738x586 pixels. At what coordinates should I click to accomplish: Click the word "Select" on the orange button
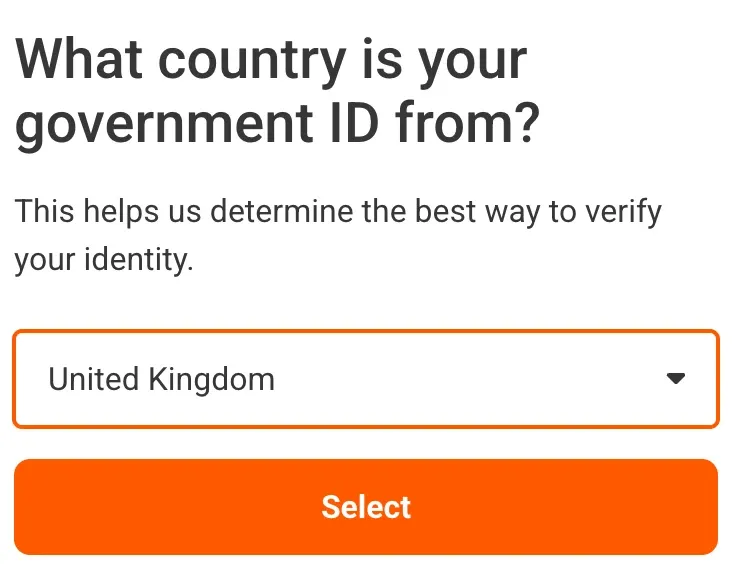pyautogui.click(x=366, y=507)
